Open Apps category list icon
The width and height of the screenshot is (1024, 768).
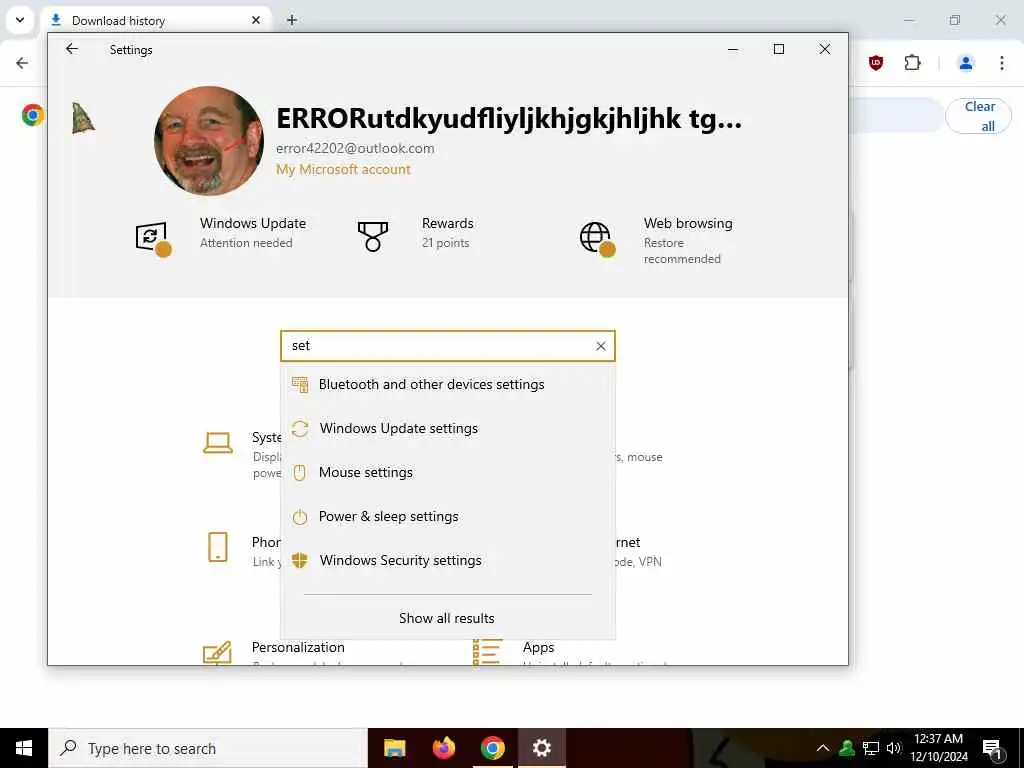487,652
